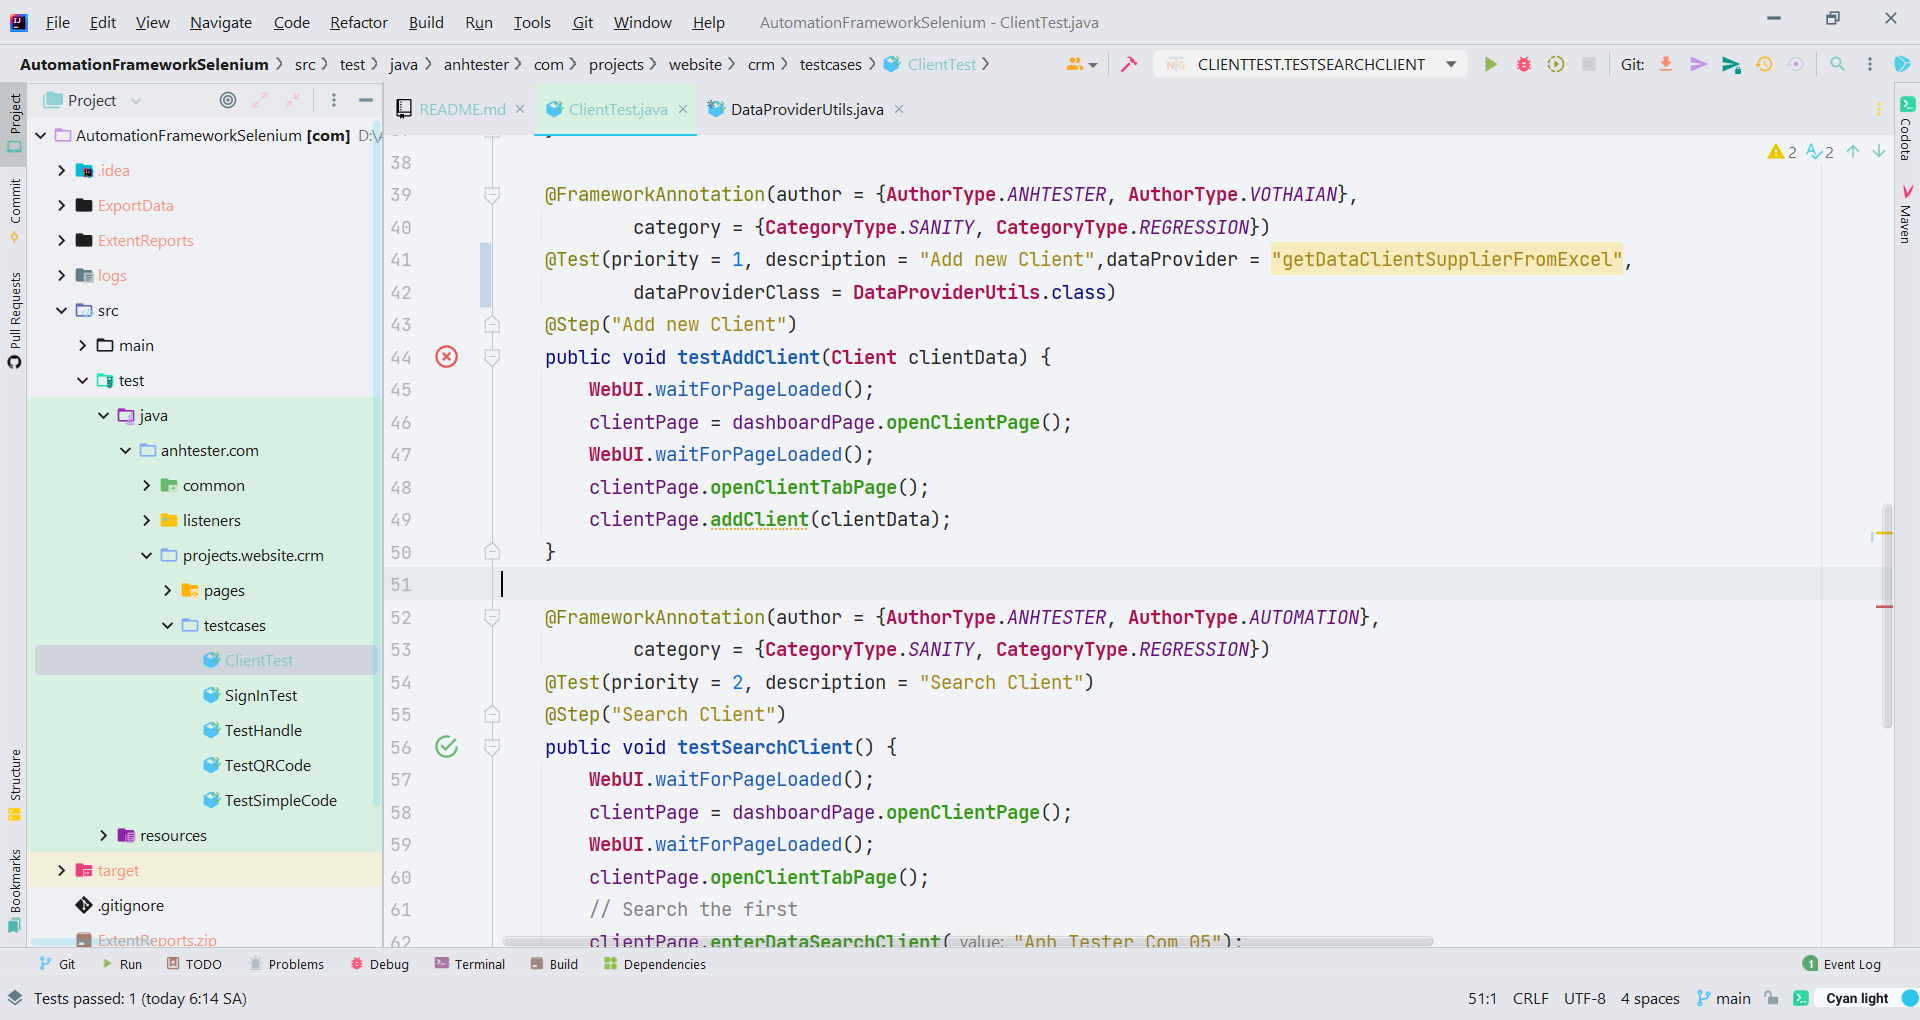Click Git push green arrow icon
This screenshot has width=1920, height=1020.
(1731, 64)
